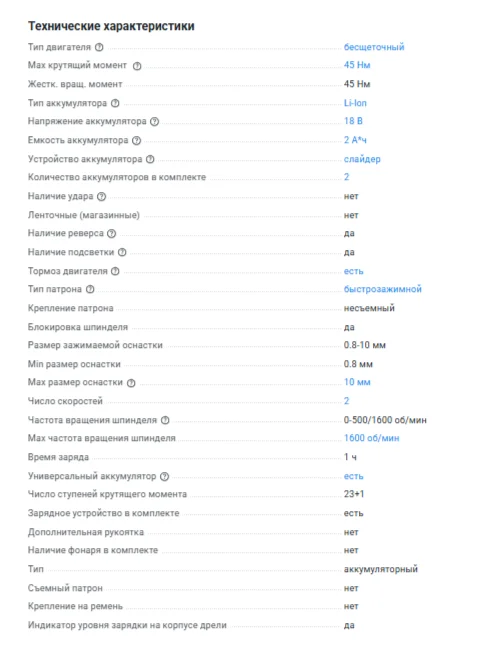
Task: Click question icon for Наличие реверса
Action: (112, 234)
